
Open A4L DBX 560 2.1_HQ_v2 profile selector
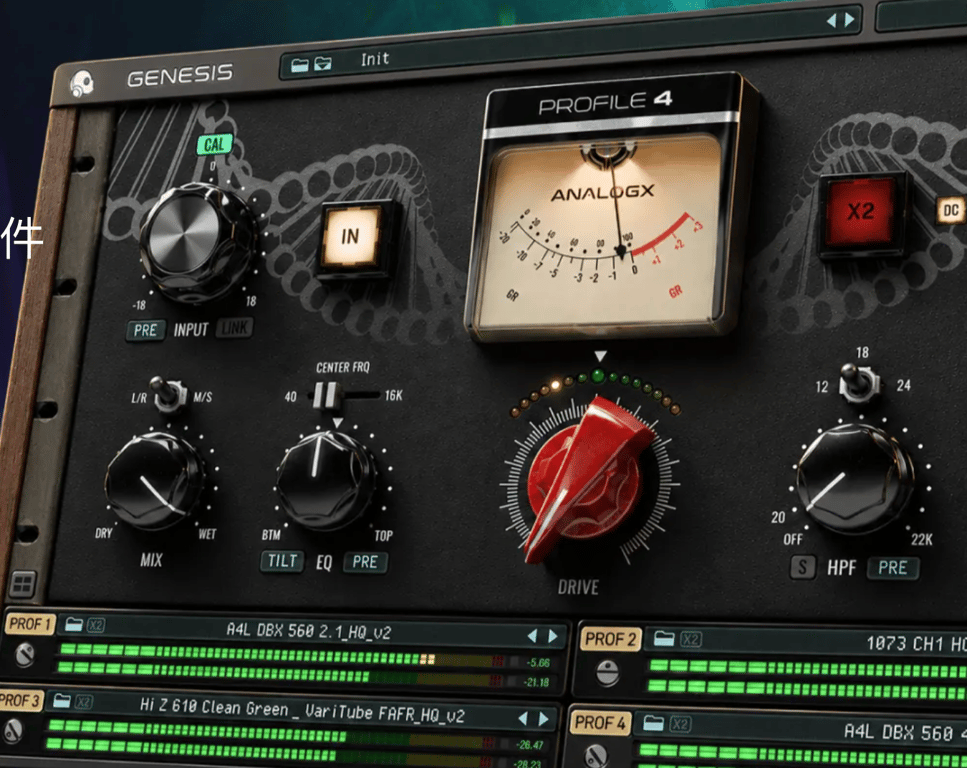coord(308,631)
